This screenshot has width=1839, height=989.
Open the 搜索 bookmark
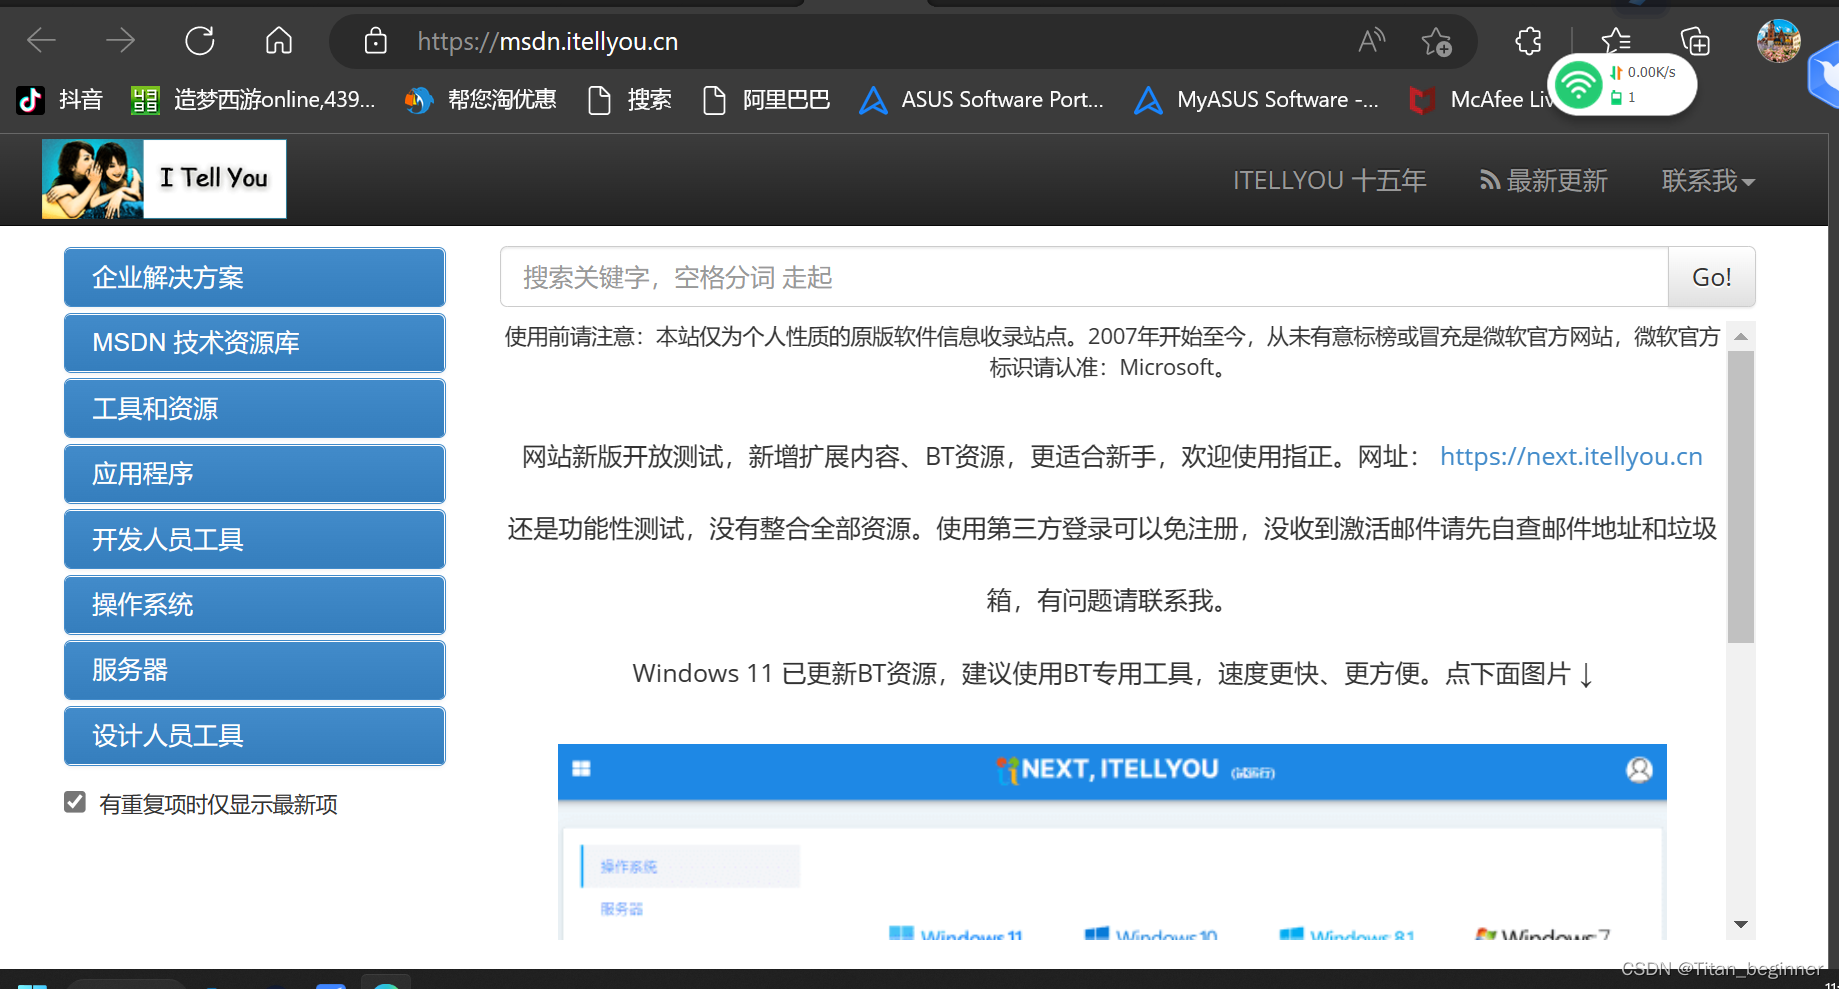(x=630, y=99)
